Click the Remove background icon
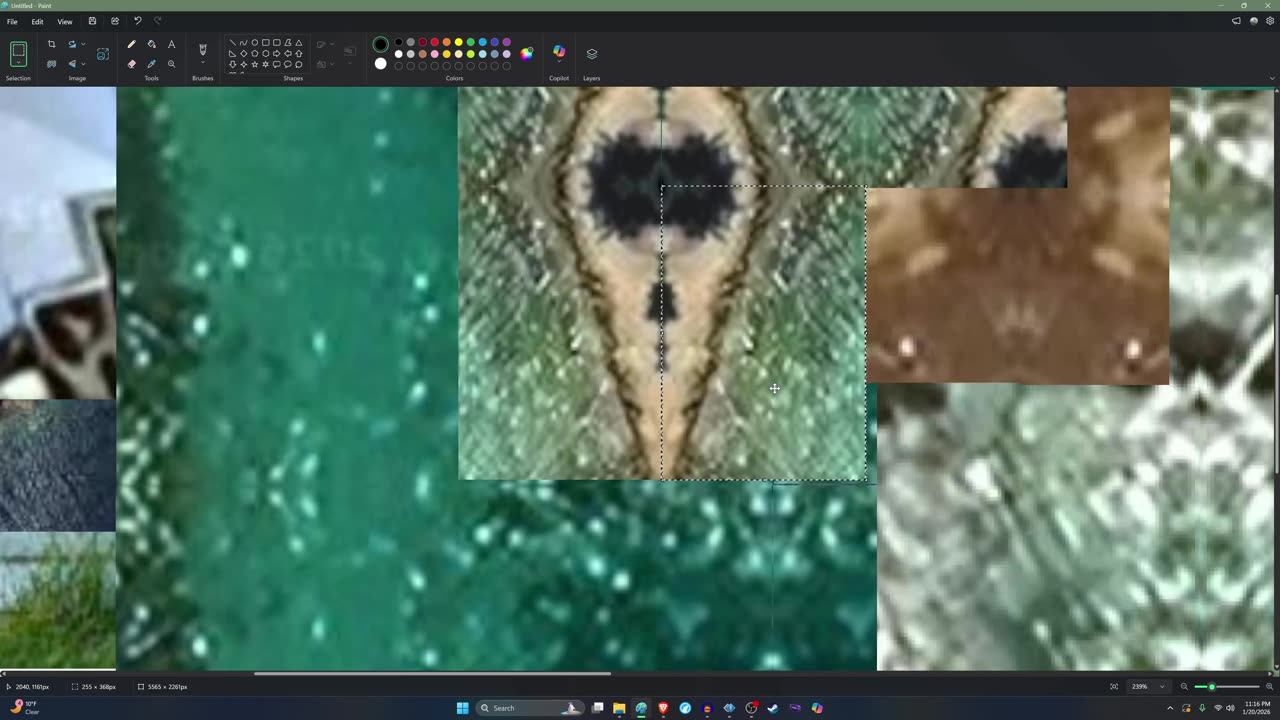Image resolution: width=1280 pixels, height=720 pixels. click(x=51, y=64)
